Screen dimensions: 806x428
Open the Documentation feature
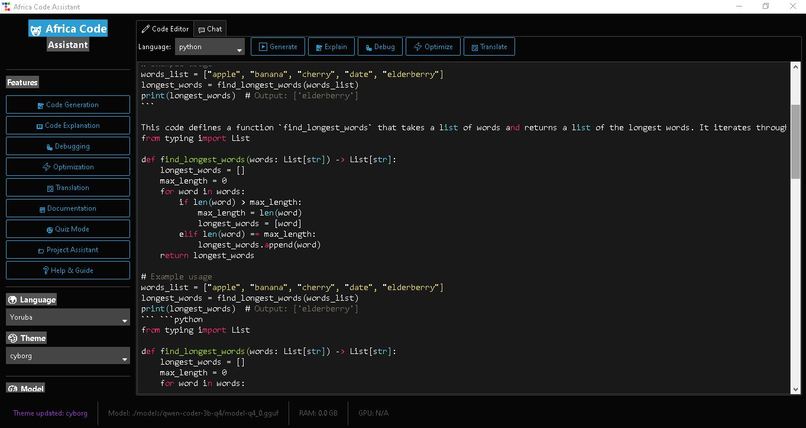68,209
